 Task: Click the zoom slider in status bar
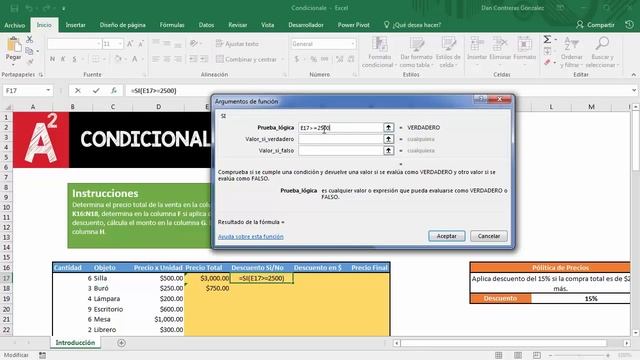(580, 356)
